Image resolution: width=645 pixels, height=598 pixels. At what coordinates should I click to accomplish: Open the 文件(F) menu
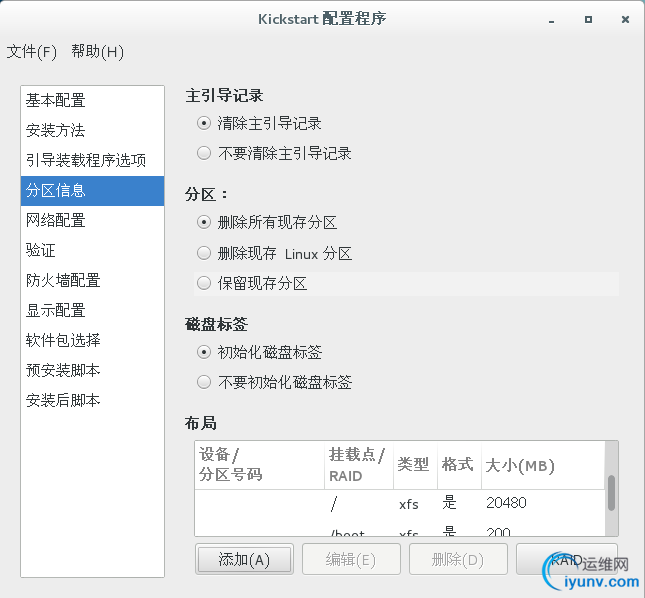click(x=32, y=52)
